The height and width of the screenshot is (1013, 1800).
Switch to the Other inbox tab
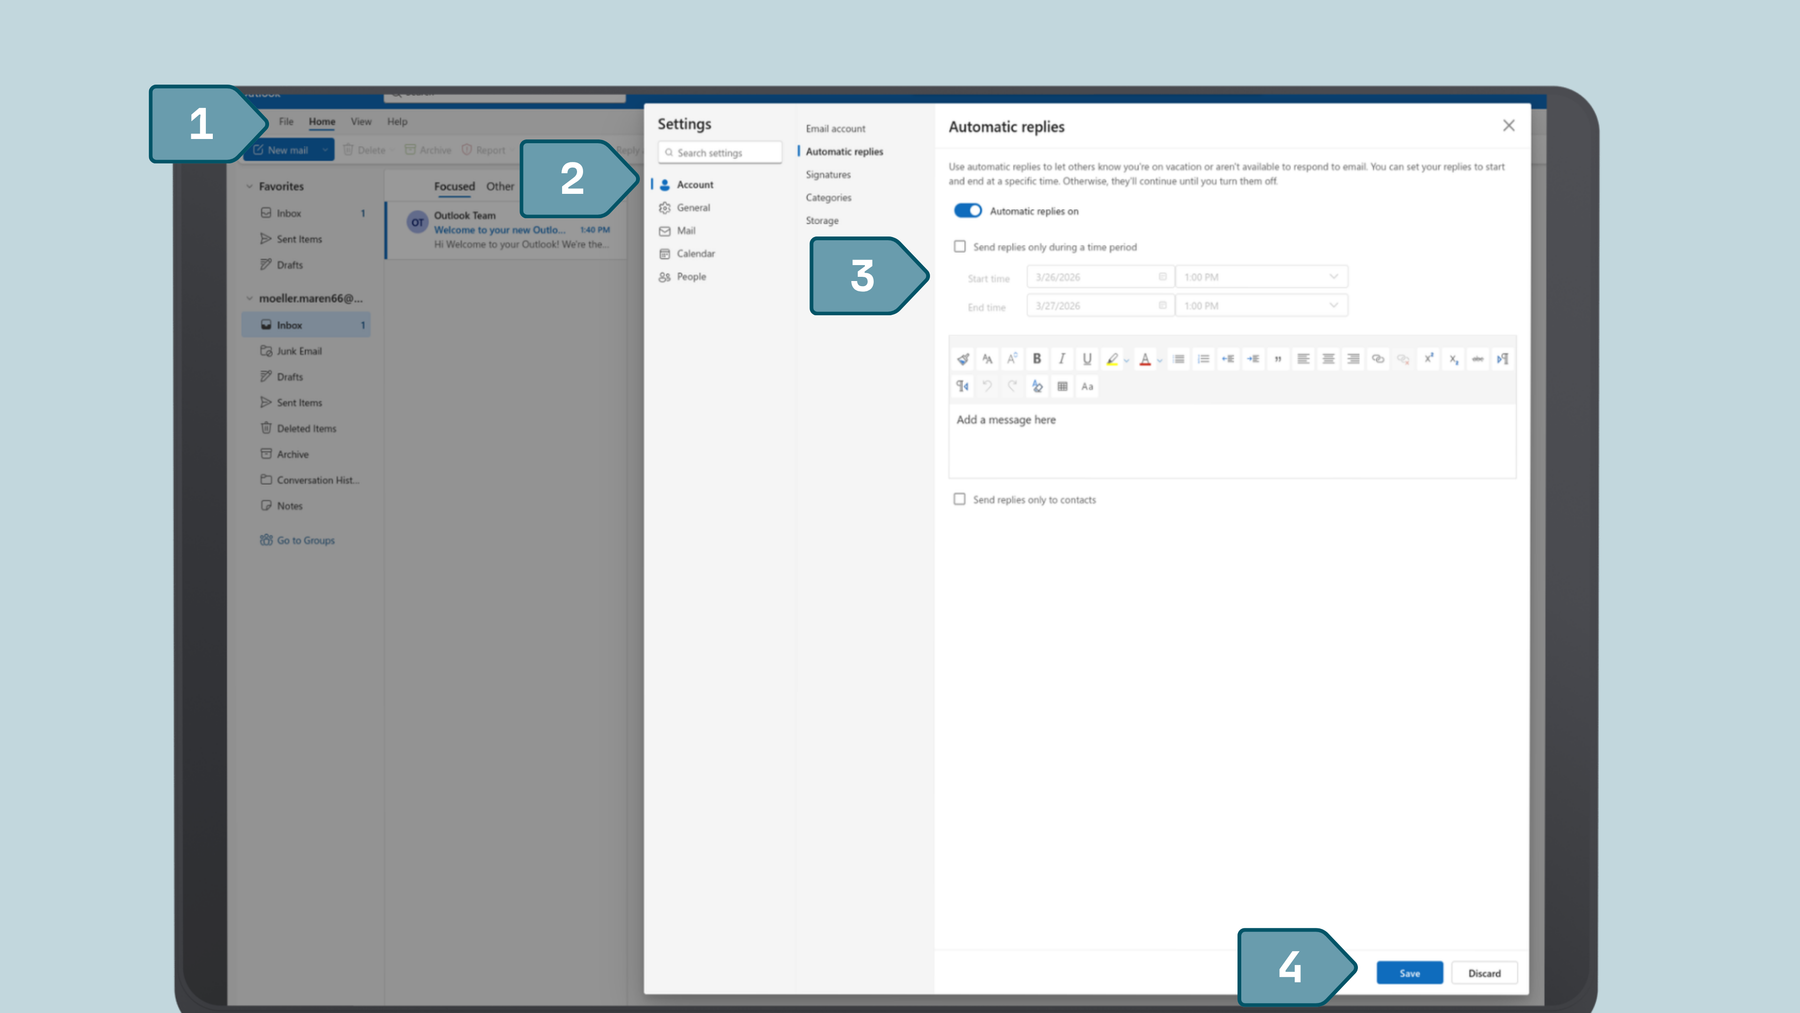coord(500,186)
